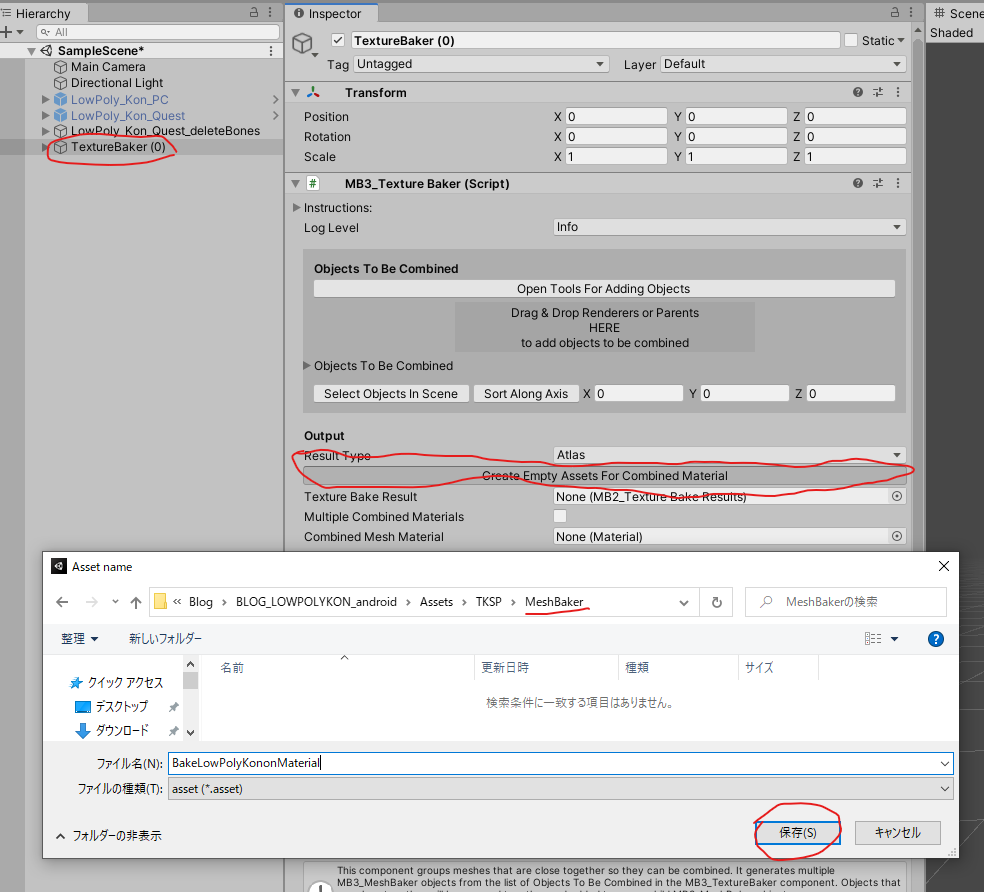The width and height of the screenshot is (984, 892).
Task: Open the Hierarchy panel three-dot menu
Action: 270,12
